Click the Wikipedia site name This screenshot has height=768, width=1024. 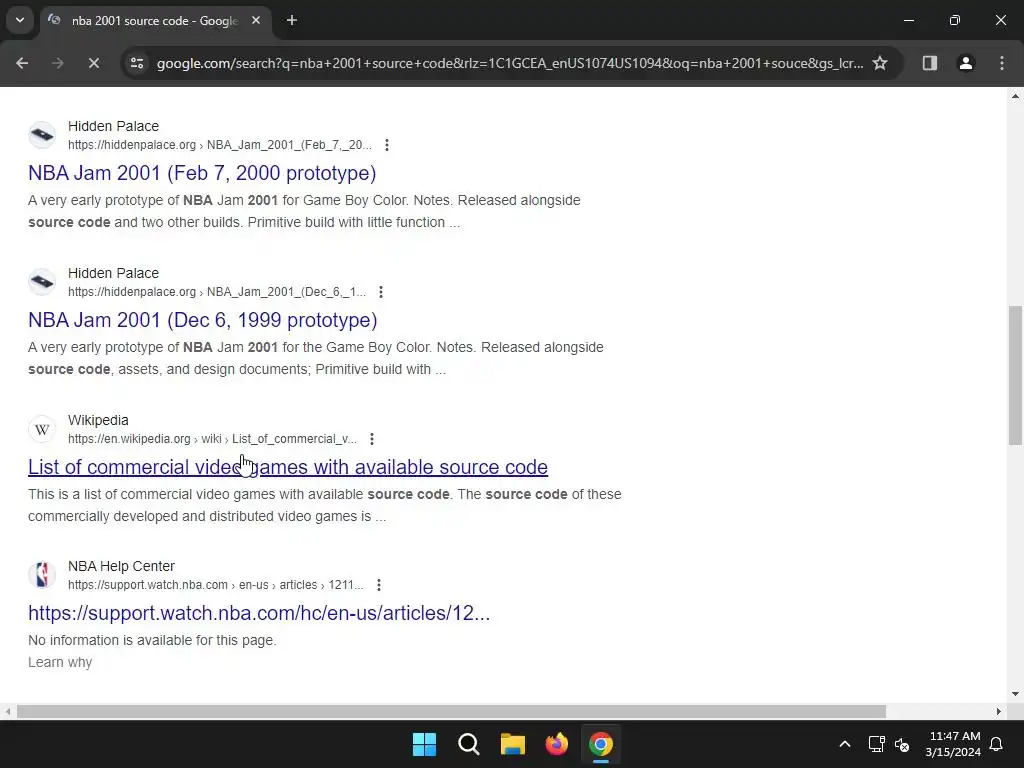[98, 420]
